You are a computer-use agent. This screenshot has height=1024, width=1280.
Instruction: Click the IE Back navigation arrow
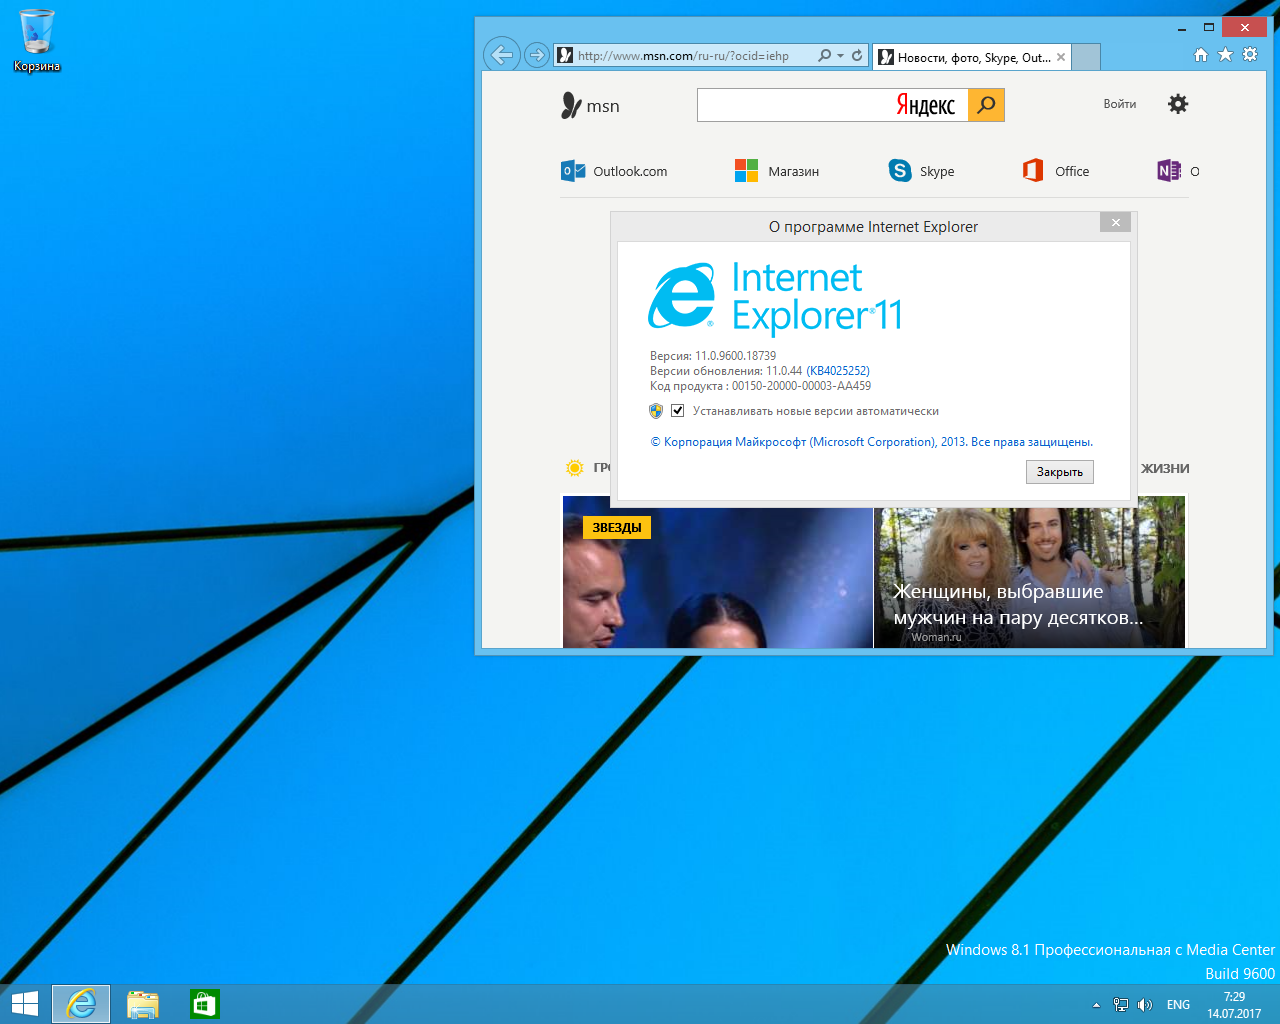click(x=503, y=55)
